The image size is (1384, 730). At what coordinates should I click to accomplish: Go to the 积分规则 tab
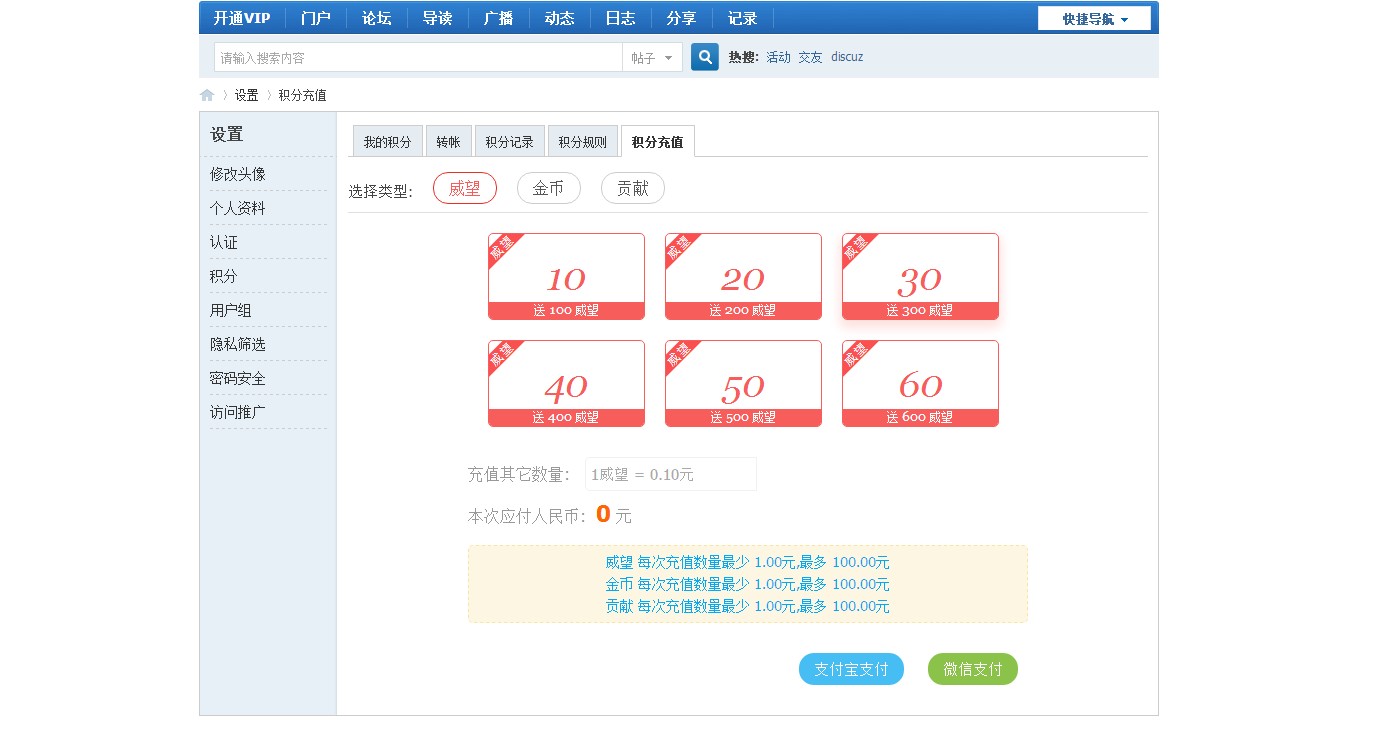click(582, 142)
